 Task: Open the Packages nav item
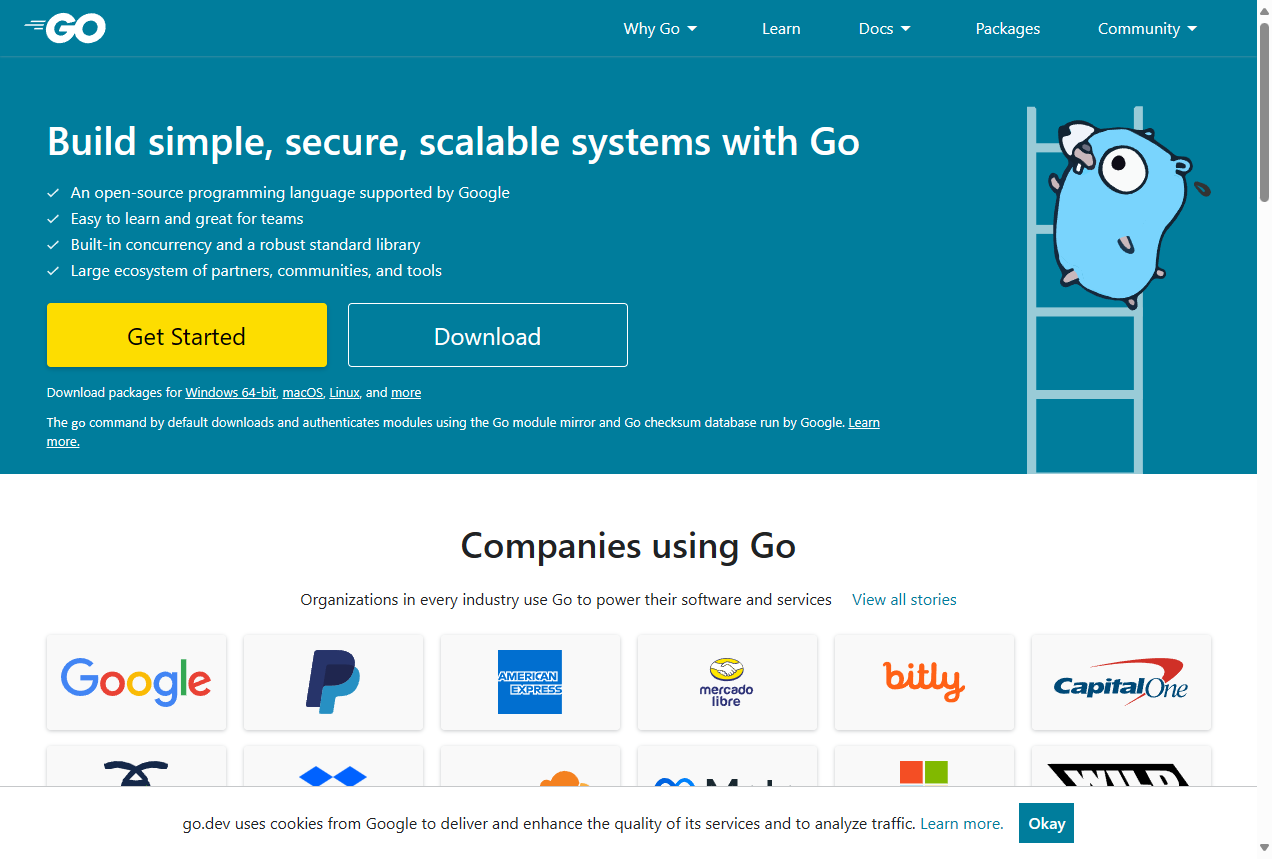(1008, 29)
